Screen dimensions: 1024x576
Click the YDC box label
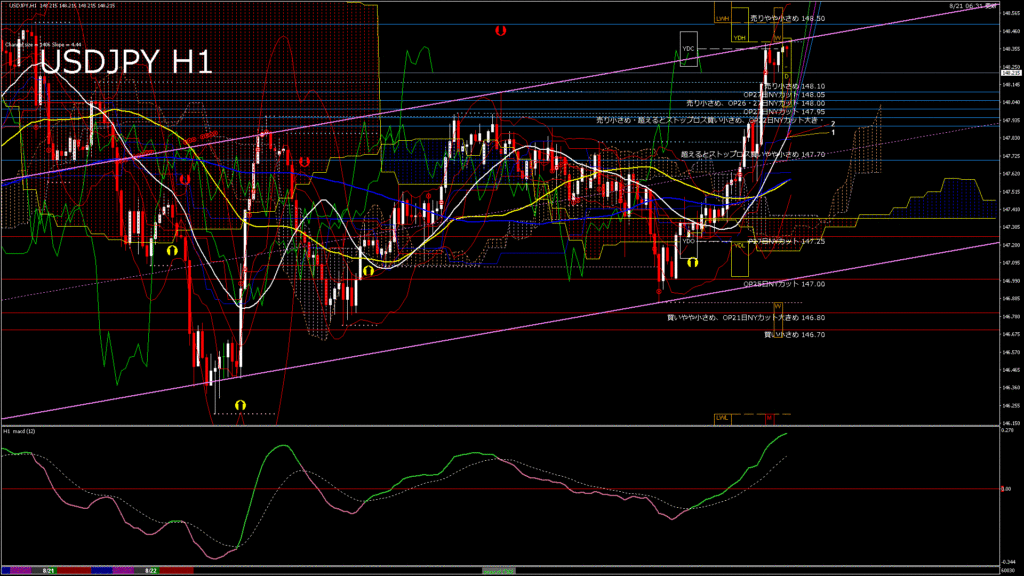[688, 49]
